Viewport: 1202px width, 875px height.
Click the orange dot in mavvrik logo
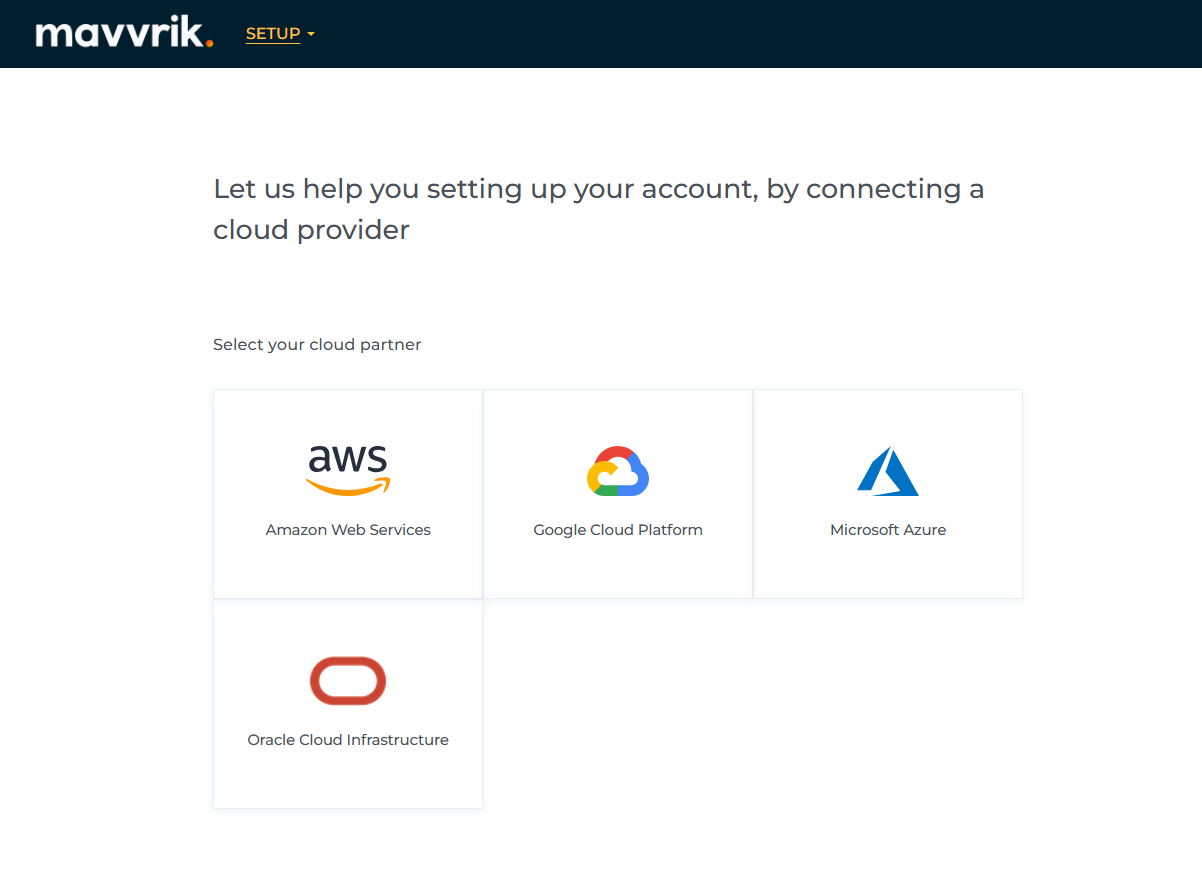(x=209, y=43)
